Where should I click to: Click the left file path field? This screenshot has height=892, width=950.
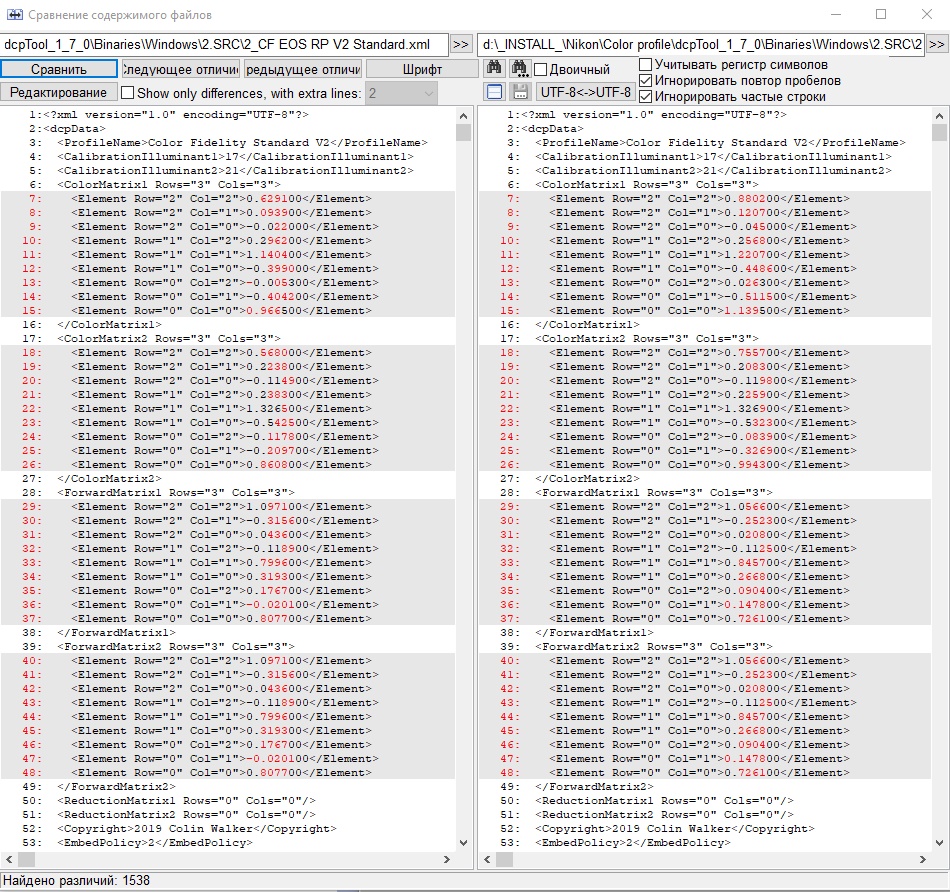click(224, 45)
